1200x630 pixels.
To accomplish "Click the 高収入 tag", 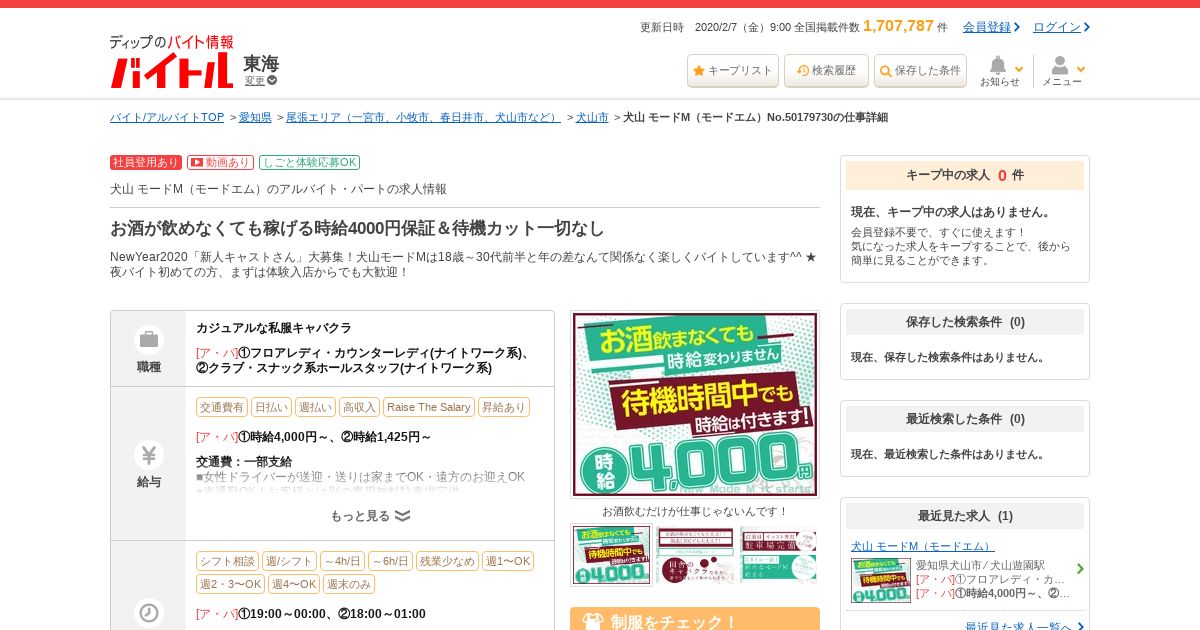I will [x=359, y=407].
